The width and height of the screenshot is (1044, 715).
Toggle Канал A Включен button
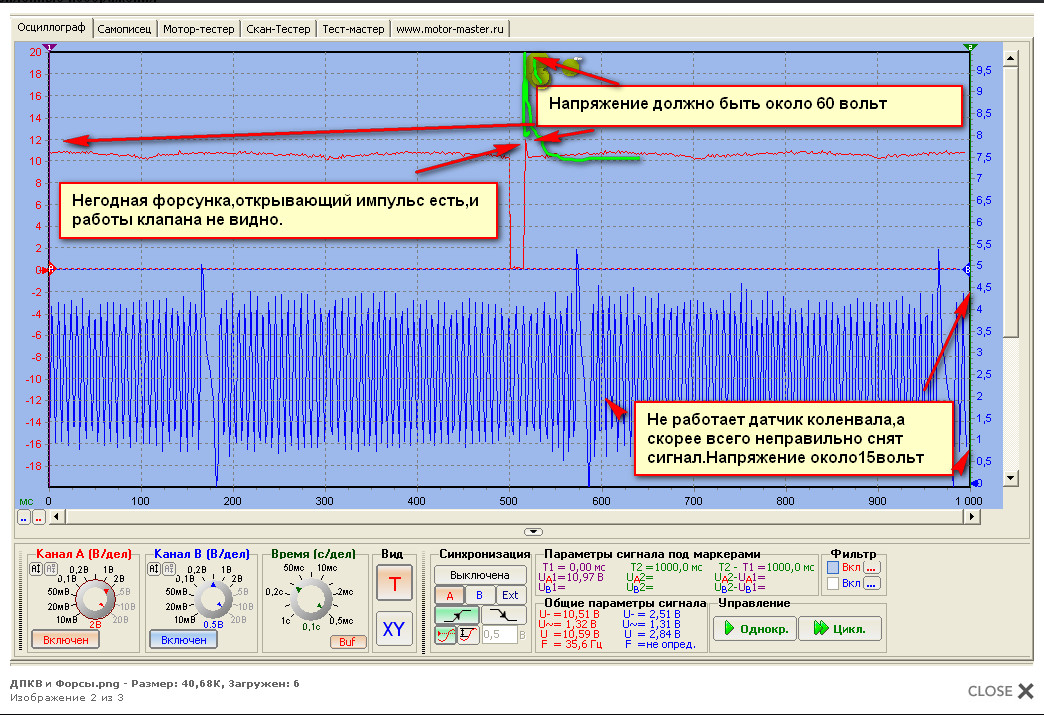pyautogui.click(x=65, y=640)
